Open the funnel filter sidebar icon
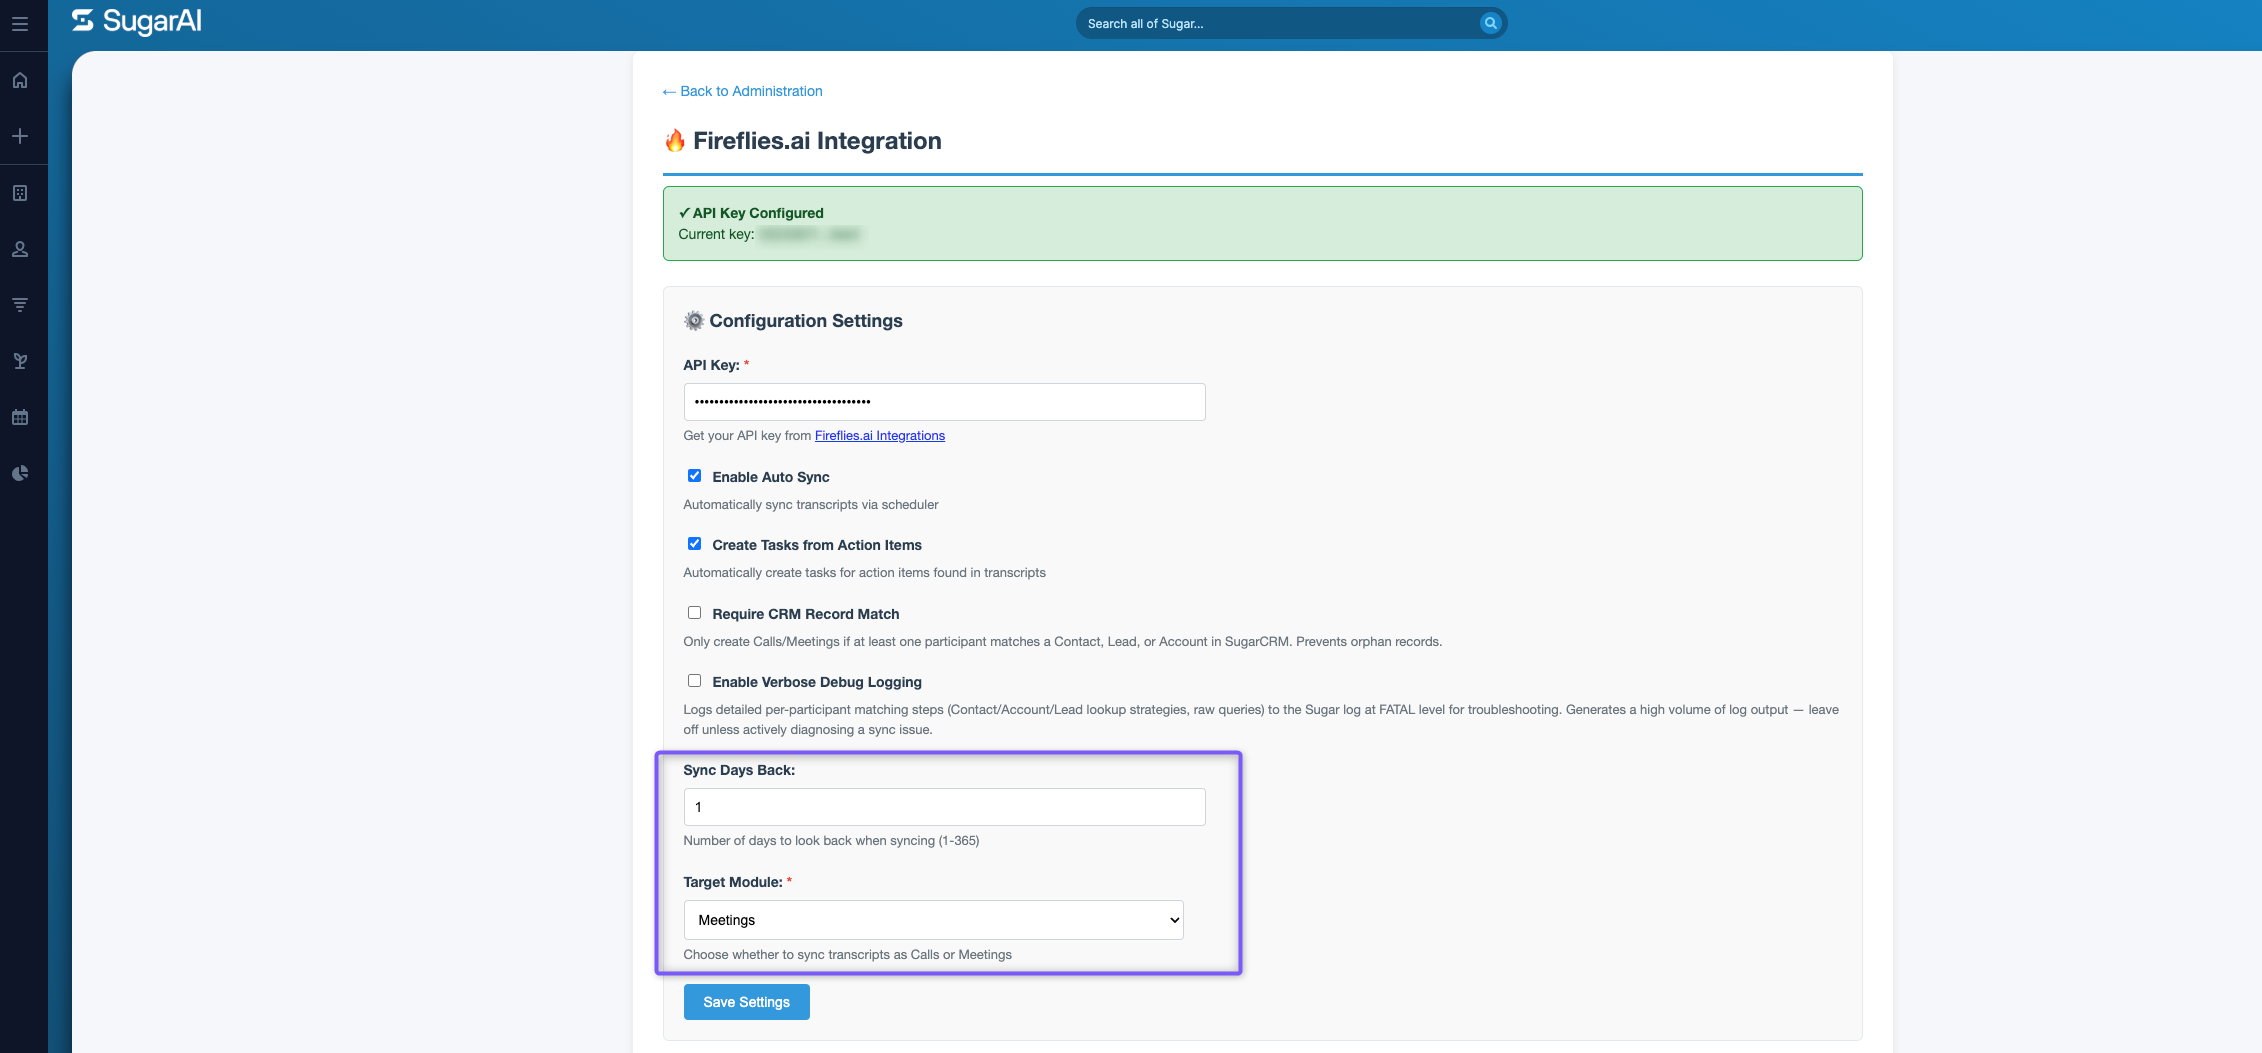This screenshot has height=1053, width=2262. (x=20, y=305)
